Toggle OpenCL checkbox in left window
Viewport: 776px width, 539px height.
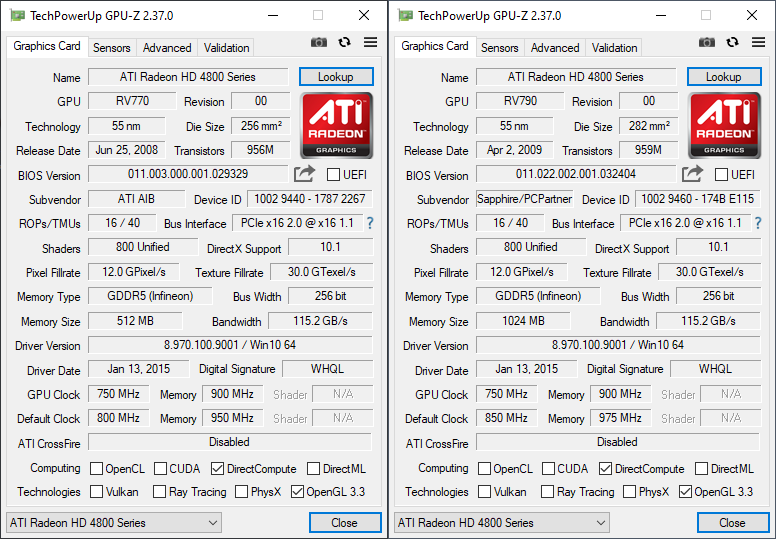click(97, 468)
